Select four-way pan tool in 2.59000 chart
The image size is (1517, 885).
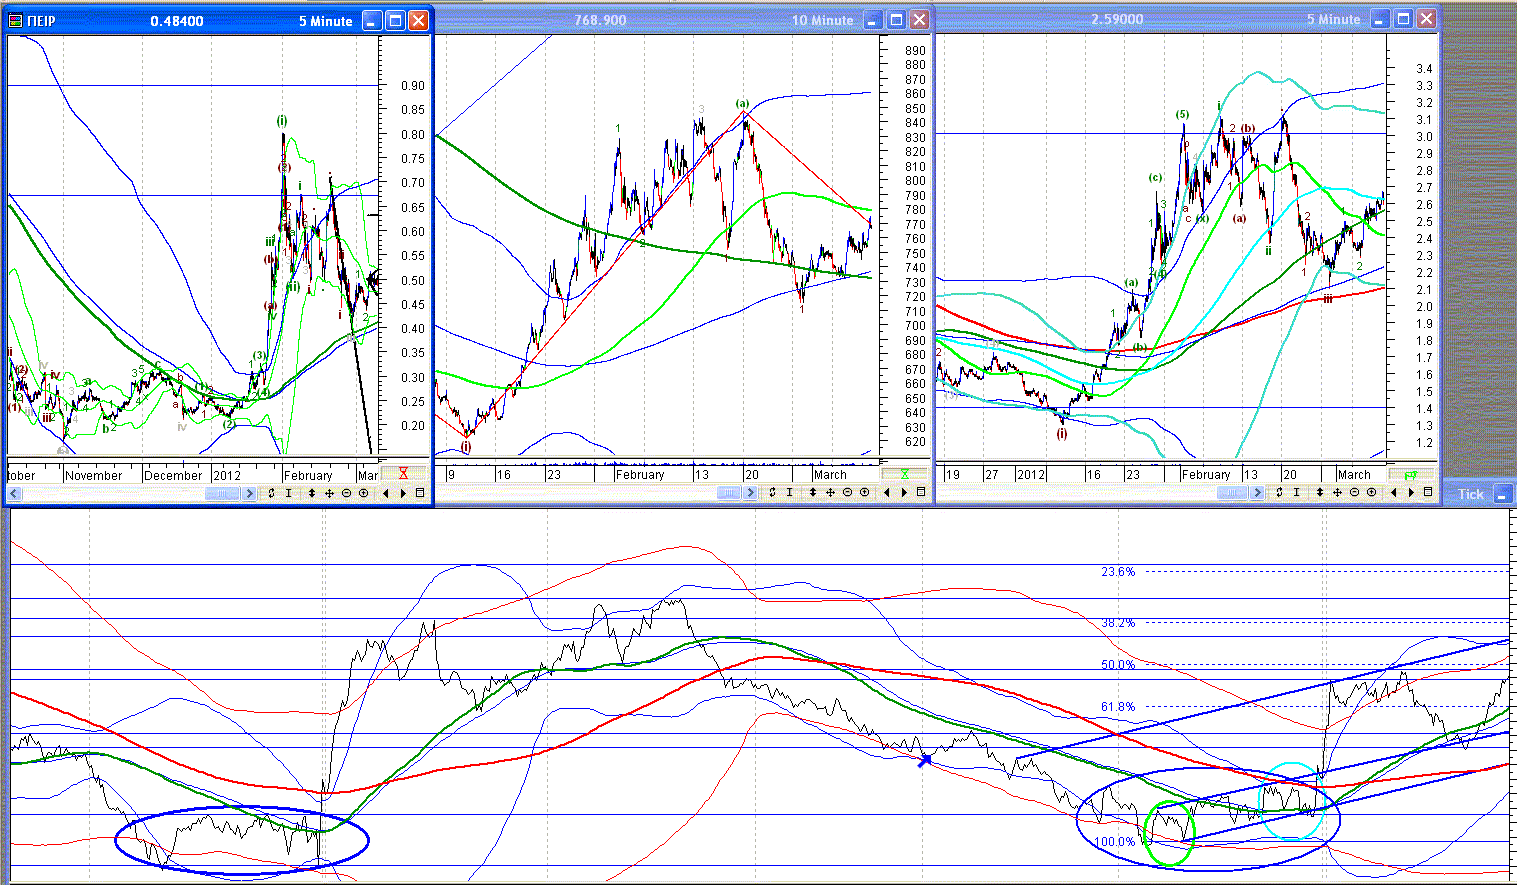pos(1337,492)
